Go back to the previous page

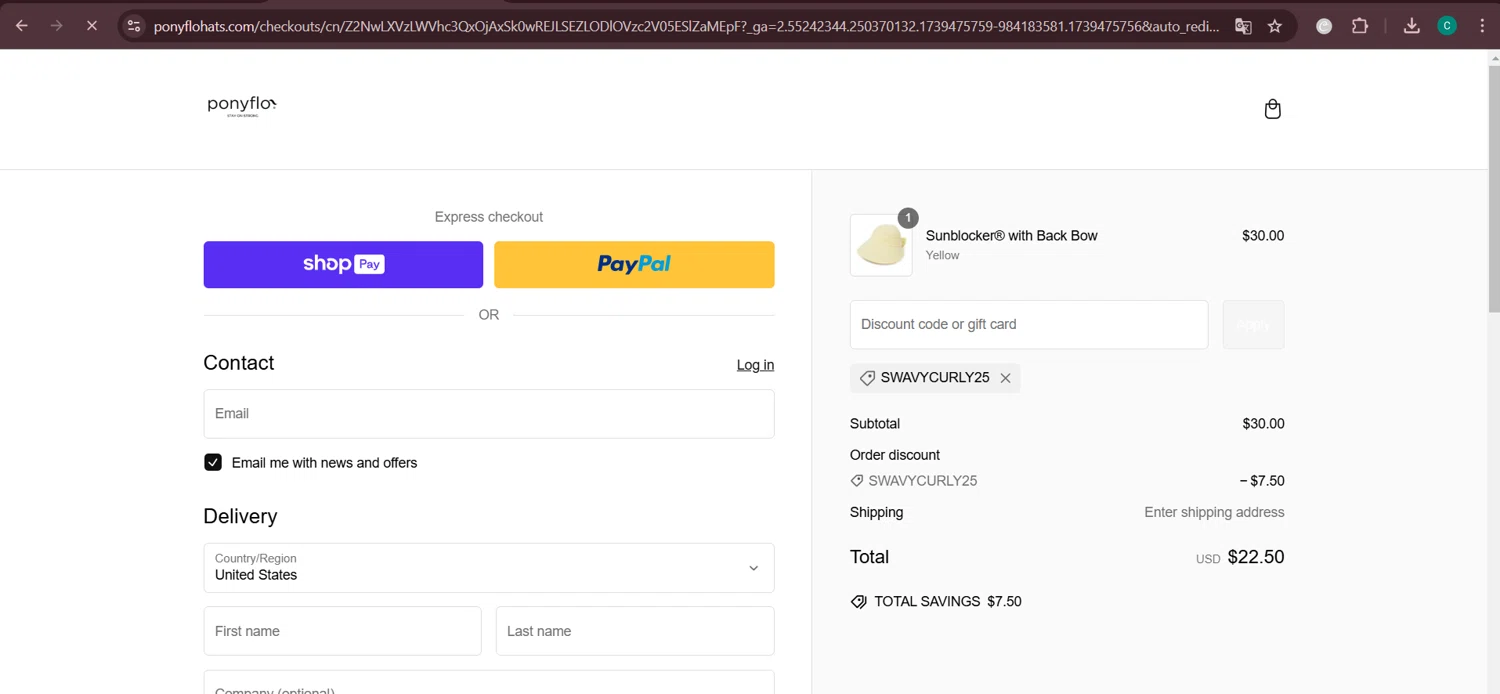[22, 26]
